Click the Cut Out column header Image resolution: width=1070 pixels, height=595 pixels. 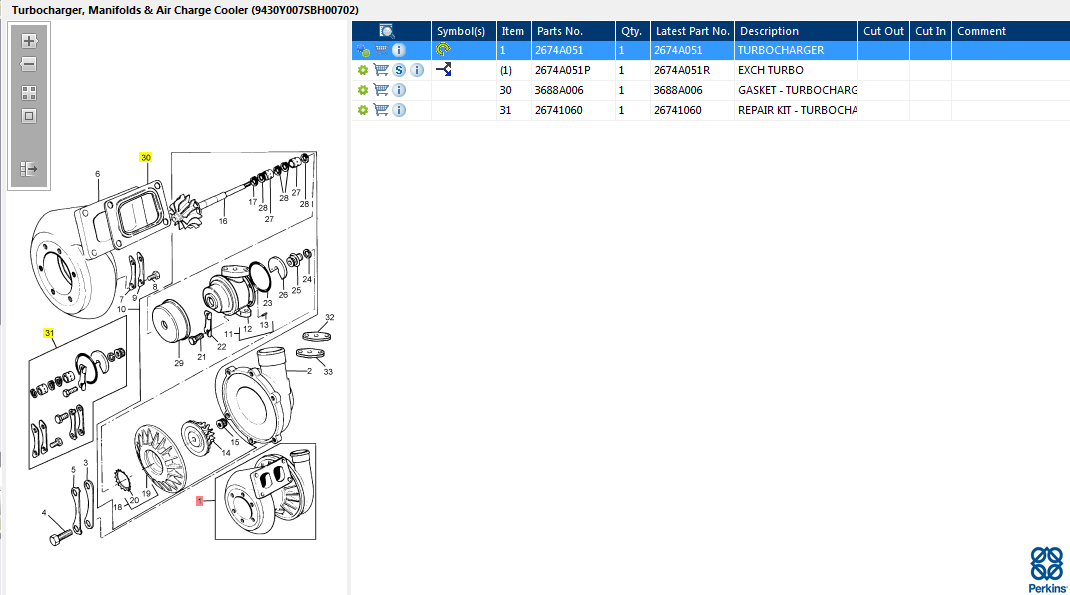[883, 31]
